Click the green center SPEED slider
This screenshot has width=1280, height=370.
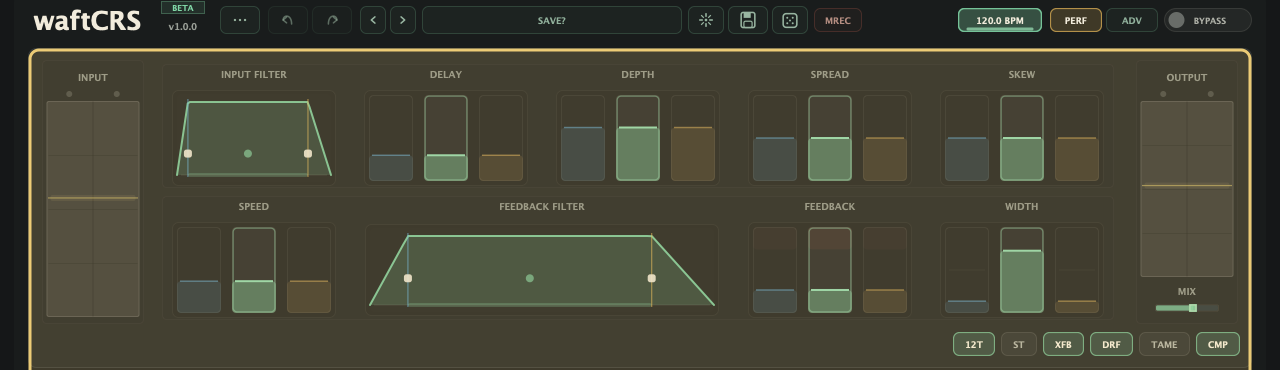pos(254,270)
